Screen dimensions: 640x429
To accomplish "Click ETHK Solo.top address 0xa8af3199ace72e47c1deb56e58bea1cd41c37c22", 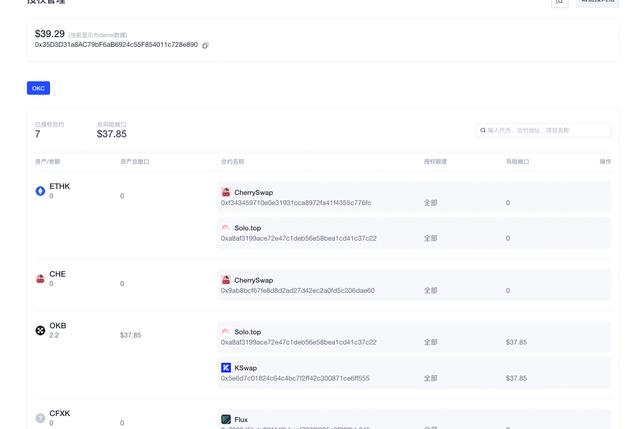I will (298, 238).
